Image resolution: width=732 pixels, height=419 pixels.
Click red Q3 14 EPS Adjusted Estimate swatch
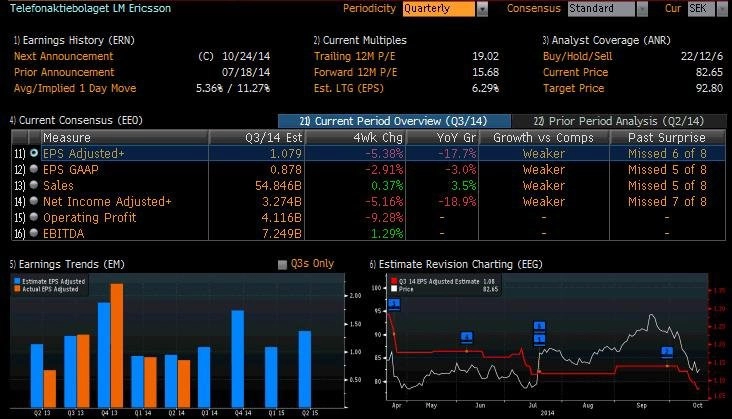pyautogui.click(x=394, y=281)
